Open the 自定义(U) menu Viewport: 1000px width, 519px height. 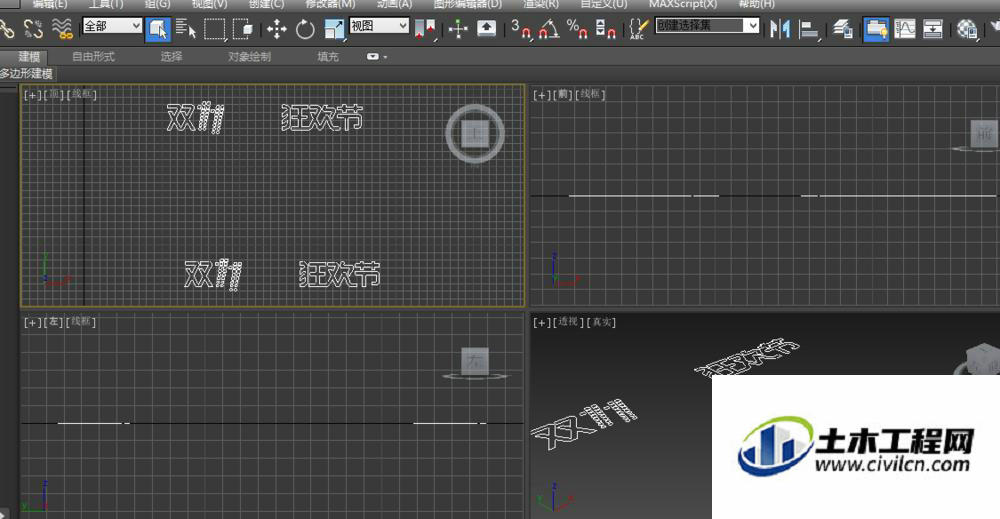(603, 4)
